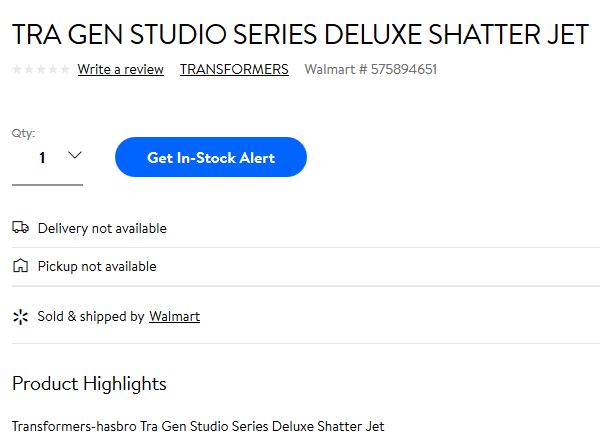Open the Write a review link
600x445 pixels.
click(x=121, y=70)
